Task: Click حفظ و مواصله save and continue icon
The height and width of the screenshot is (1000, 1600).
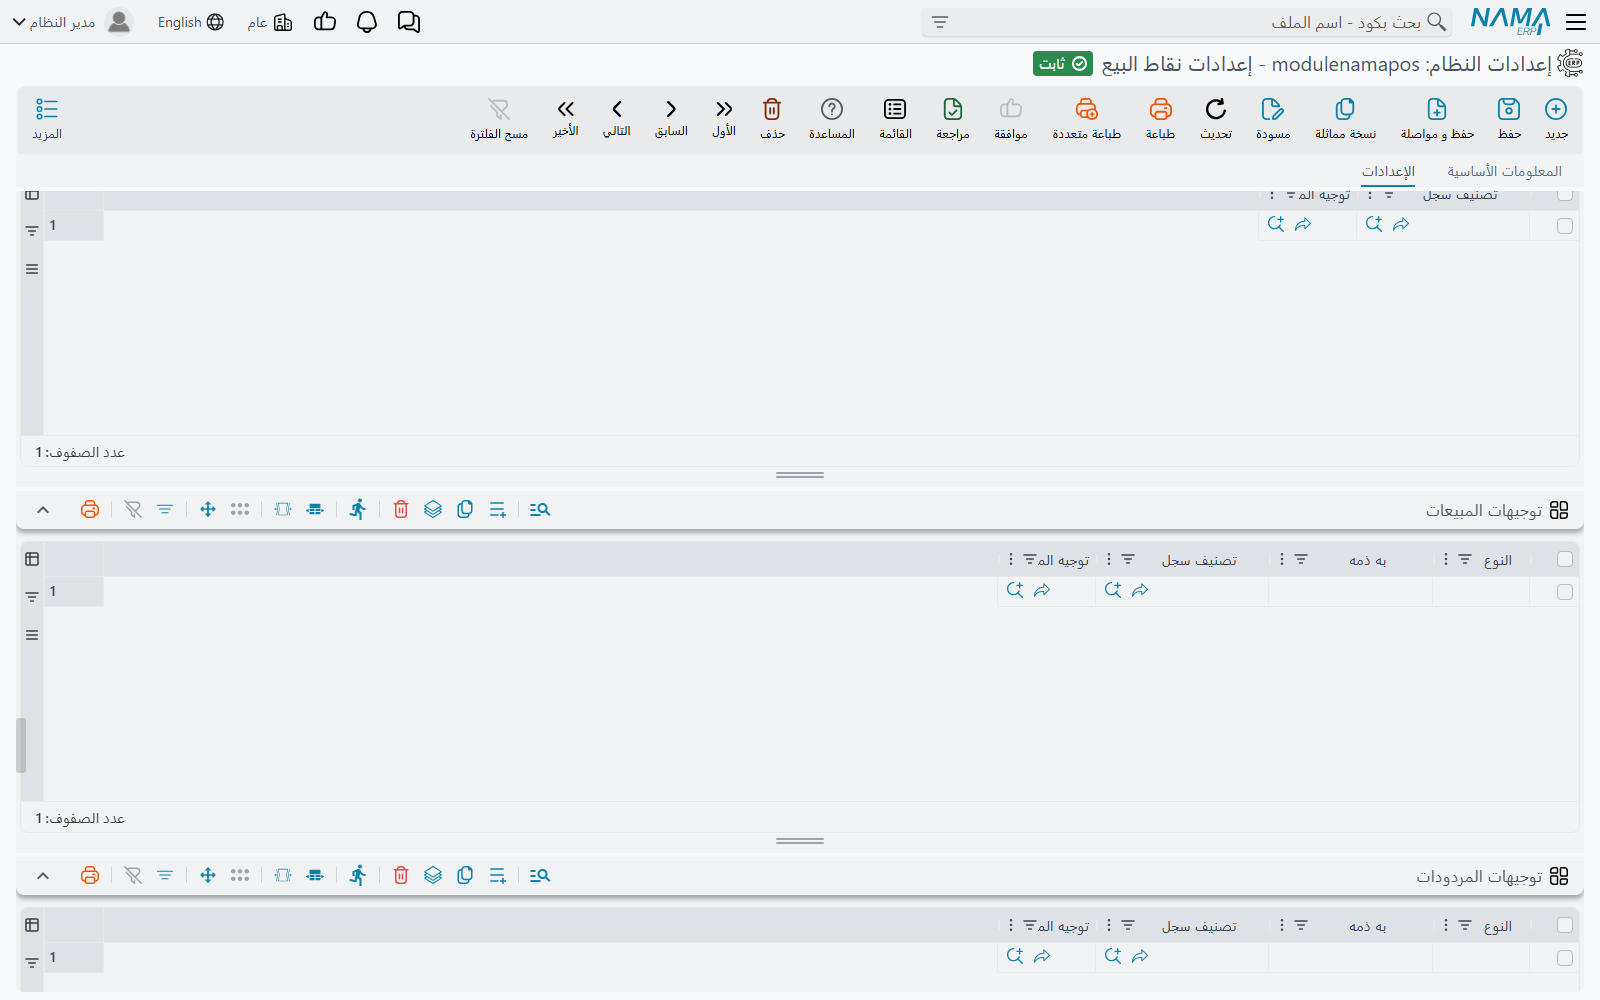Action: click(x=1437, y=109)
